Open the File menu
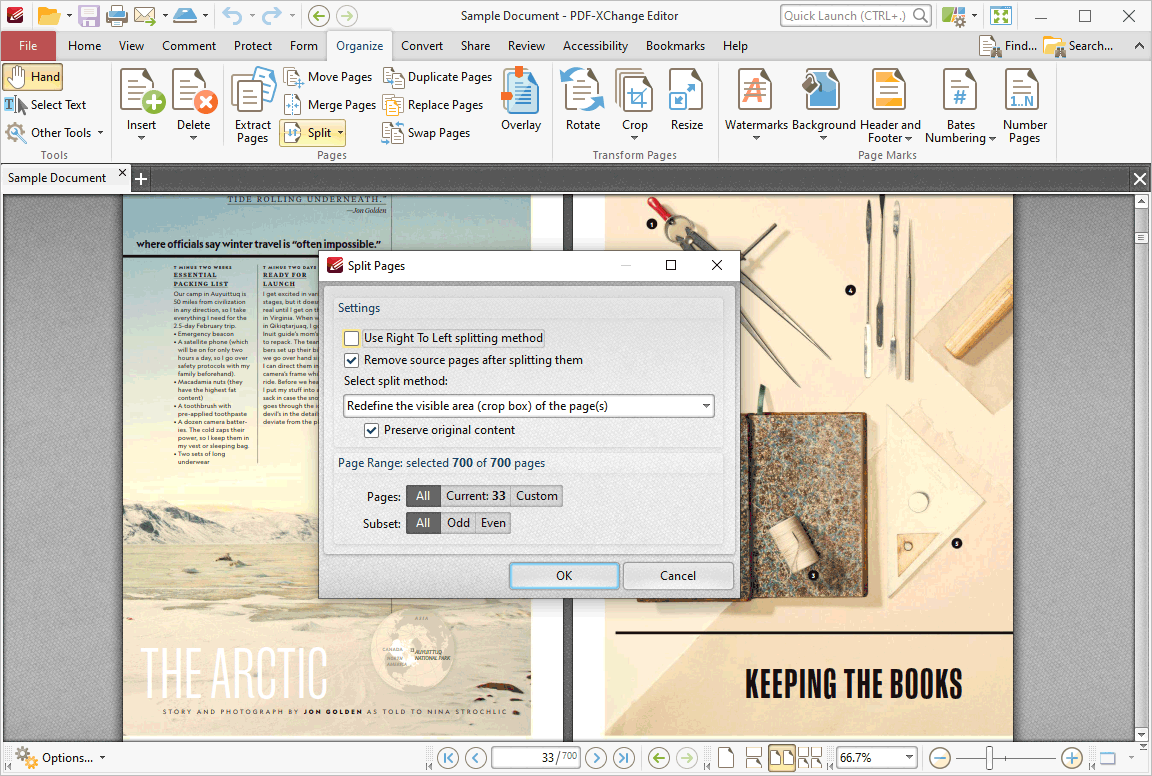1152x776 pixels. coord(28,46)
